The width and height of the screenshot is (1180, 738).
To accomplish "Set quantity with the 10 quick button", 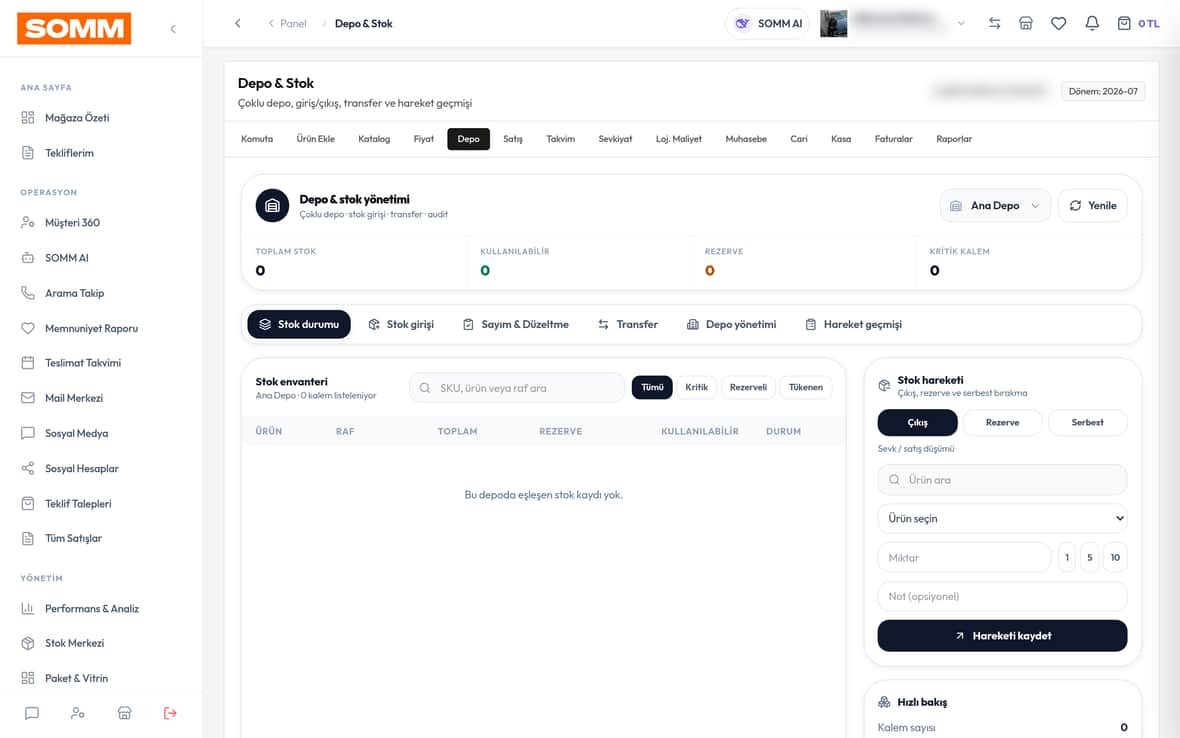I will tap(1115, 557).
